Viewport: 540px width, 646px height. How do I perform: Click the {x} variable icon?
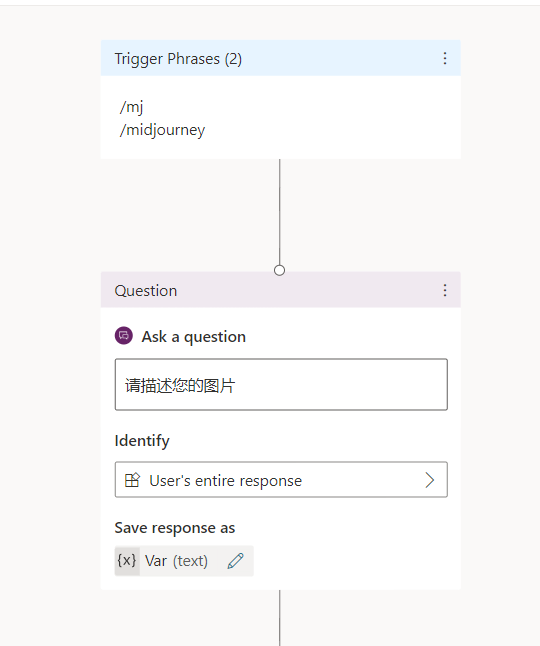(127, 561)
